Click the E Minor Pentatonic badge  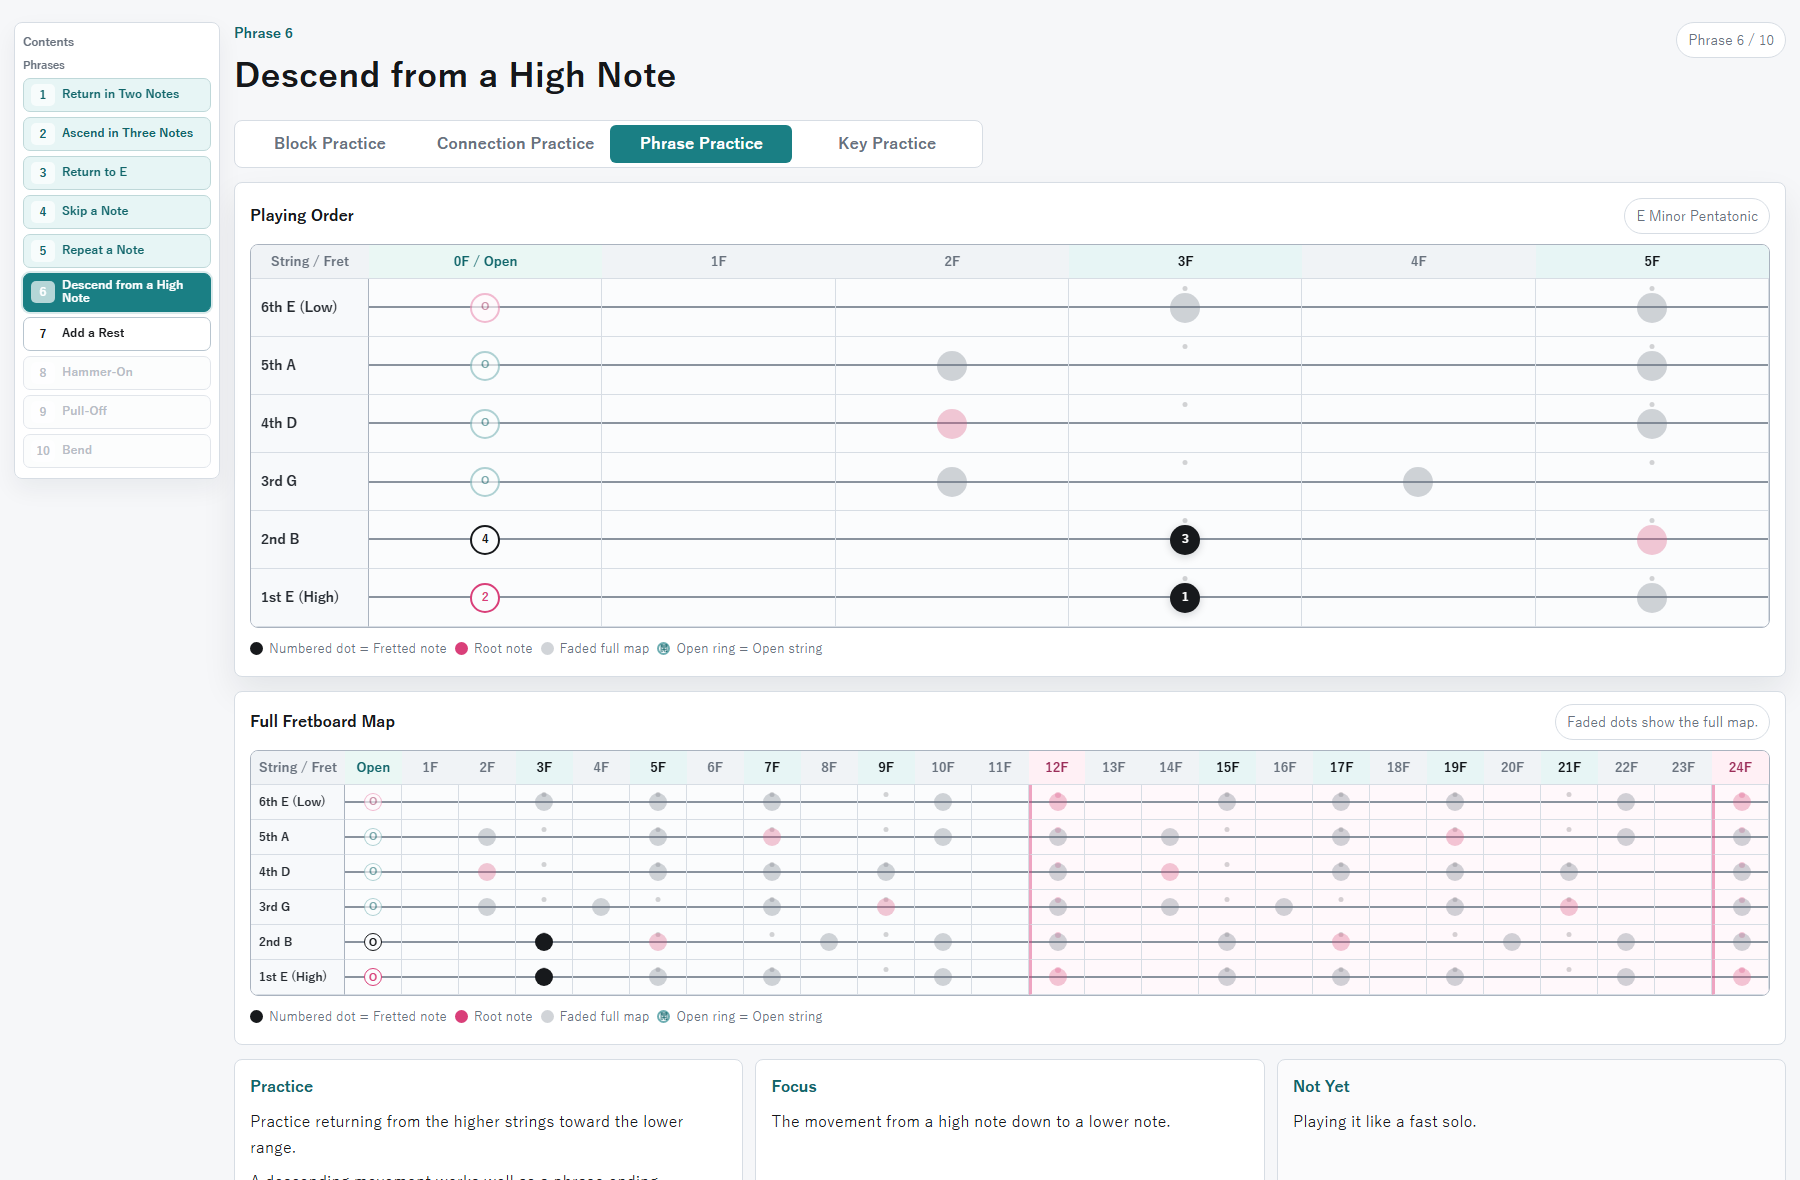pos(1697,216)
